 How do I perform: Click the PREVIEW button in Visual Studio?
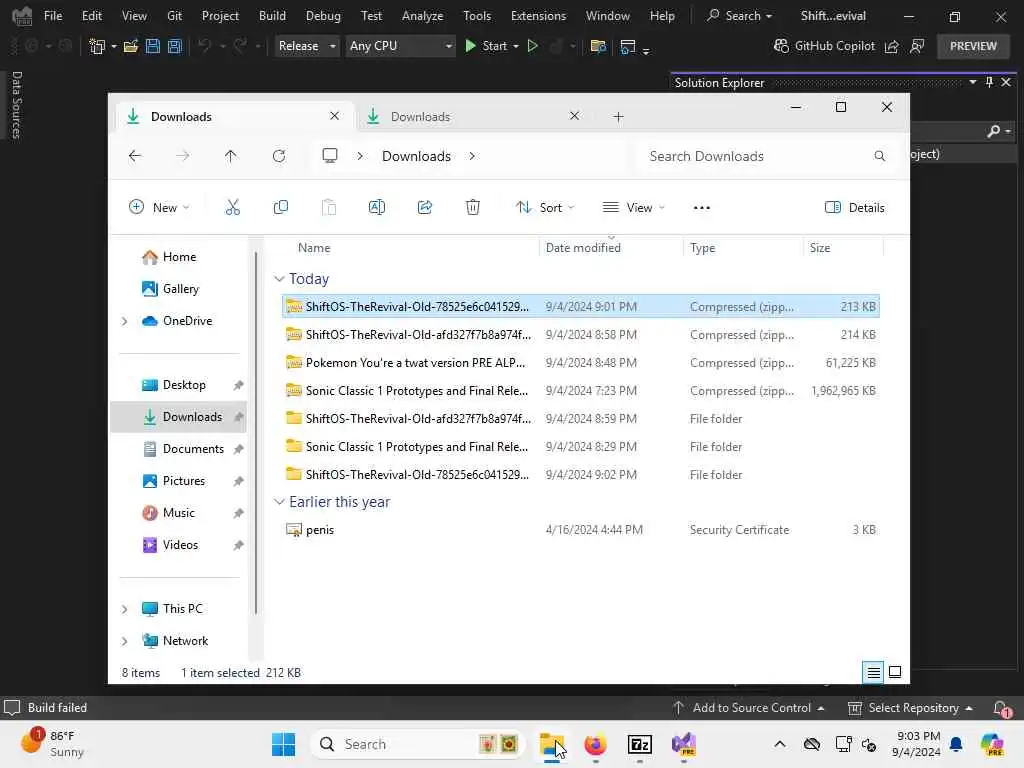point(973,46)
